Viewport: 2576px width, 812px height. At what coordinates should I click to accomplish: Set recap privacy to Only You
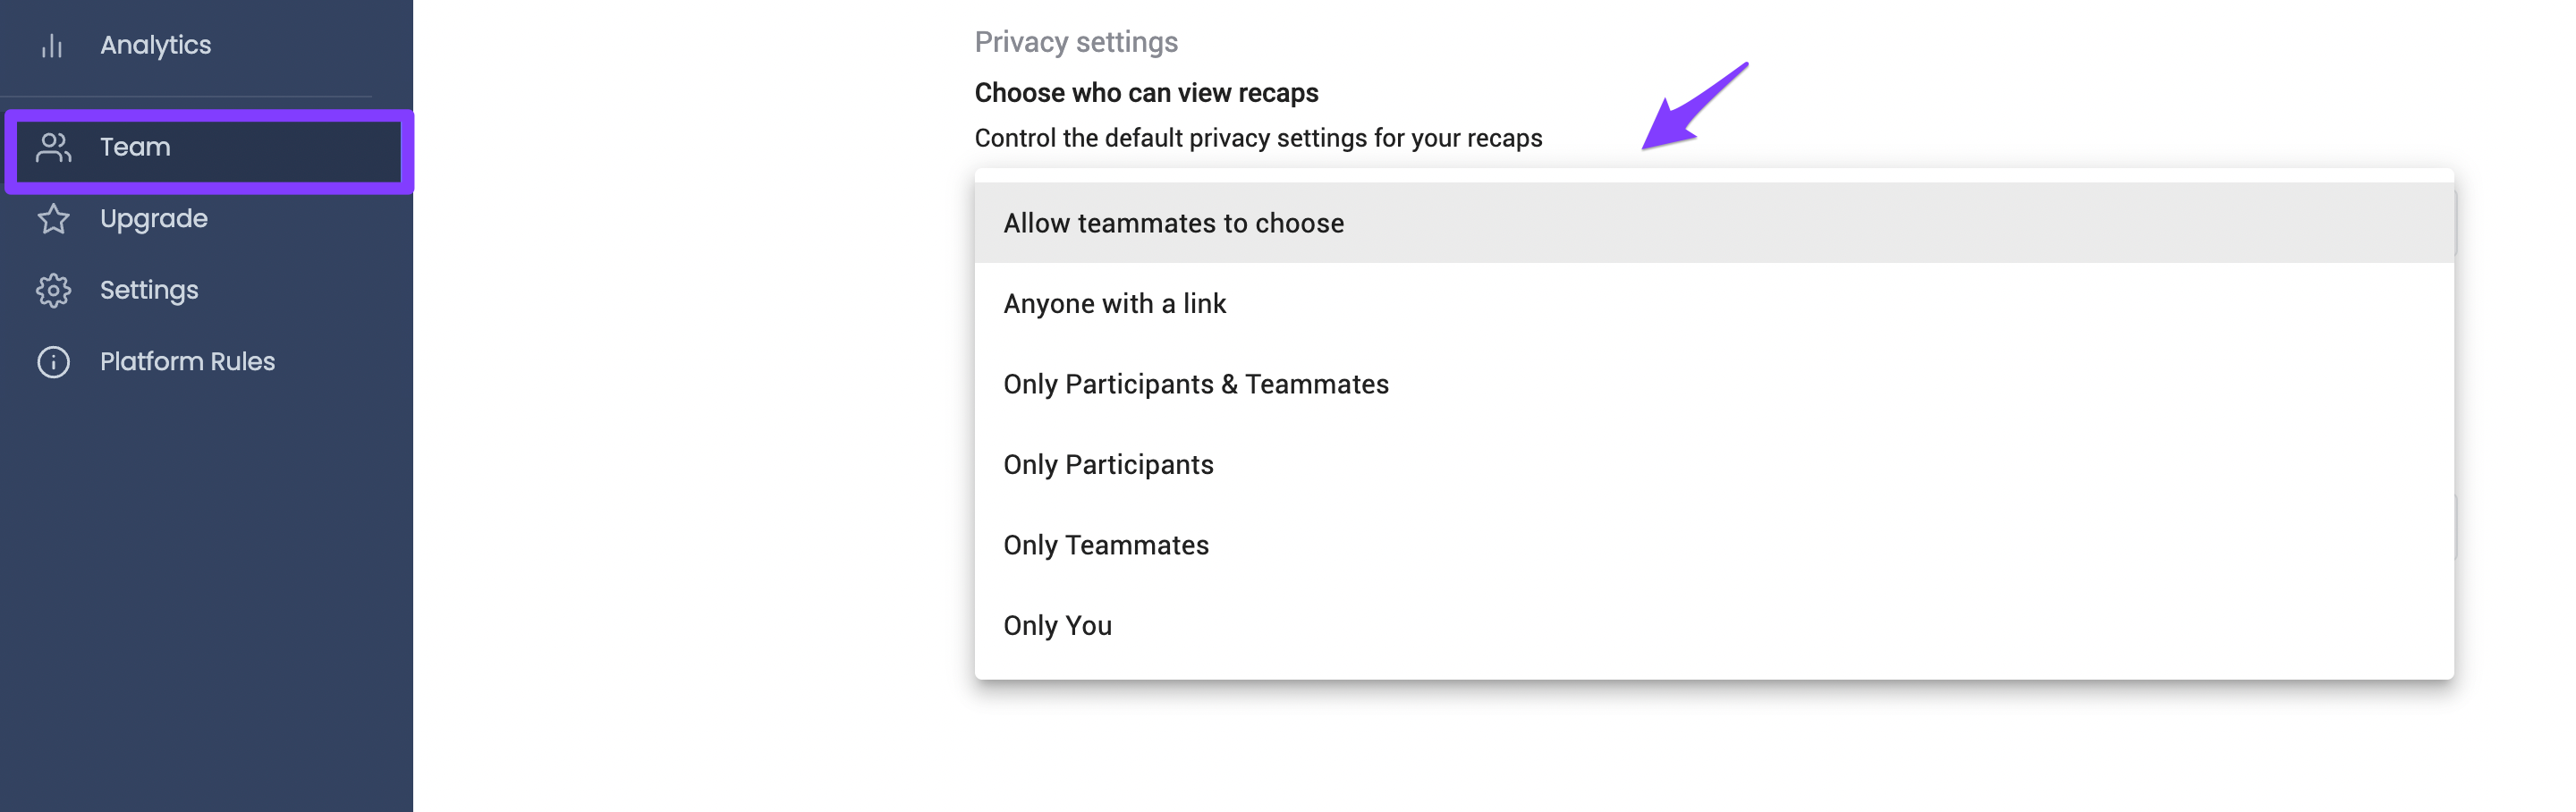pos(1714,625)
